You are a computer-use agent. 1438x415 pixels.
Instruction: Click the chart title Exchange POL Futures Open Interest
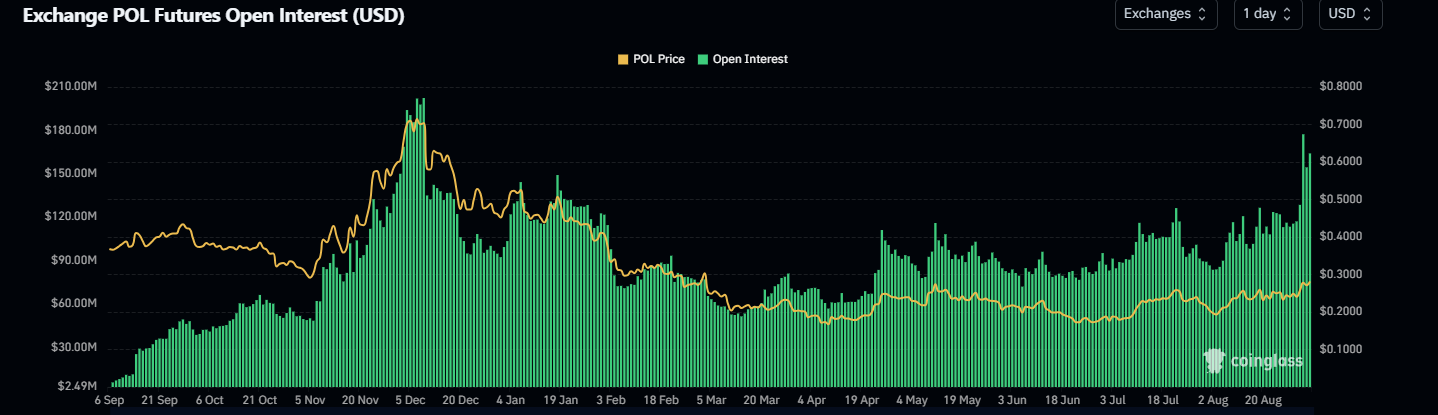[x=205, y=17]
